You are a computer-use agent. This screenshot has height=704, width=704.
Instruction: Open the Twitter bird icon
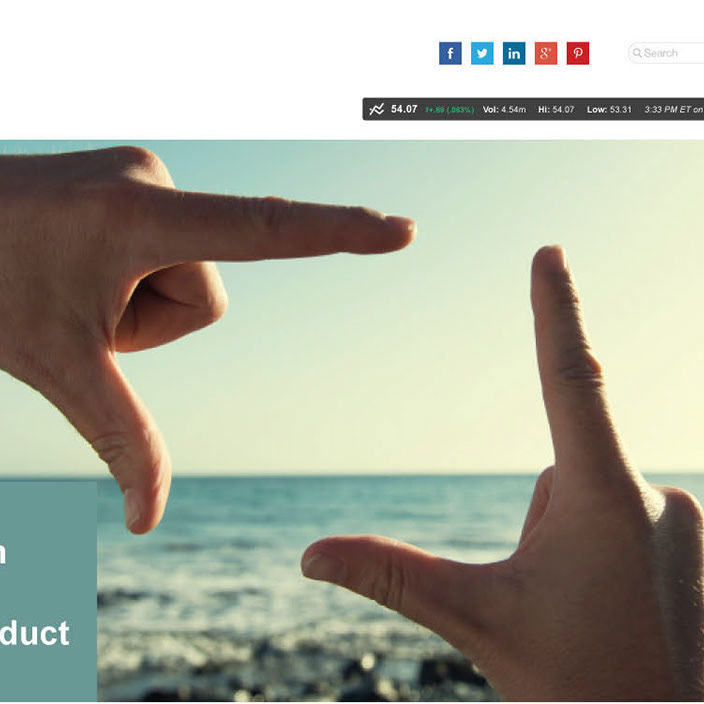(482, 53)
